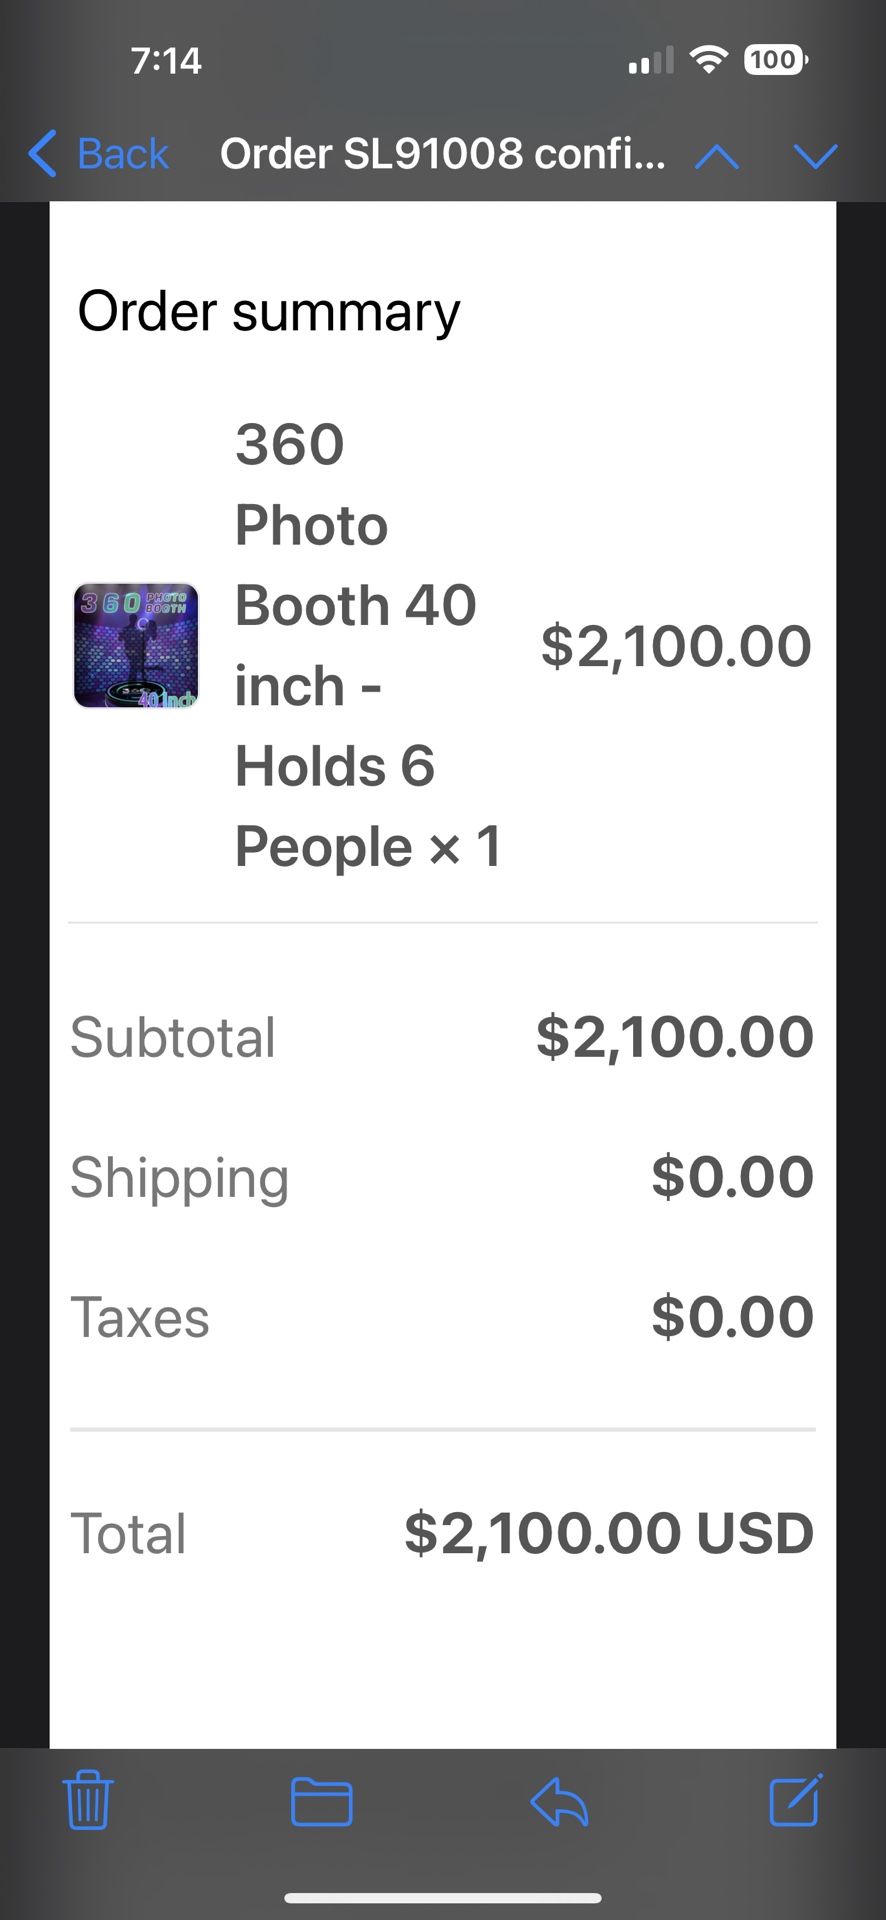This screenshot has height=1920, width=886.
Task: Tap the 7:14 clock in status bar
Action: point(166,61)
